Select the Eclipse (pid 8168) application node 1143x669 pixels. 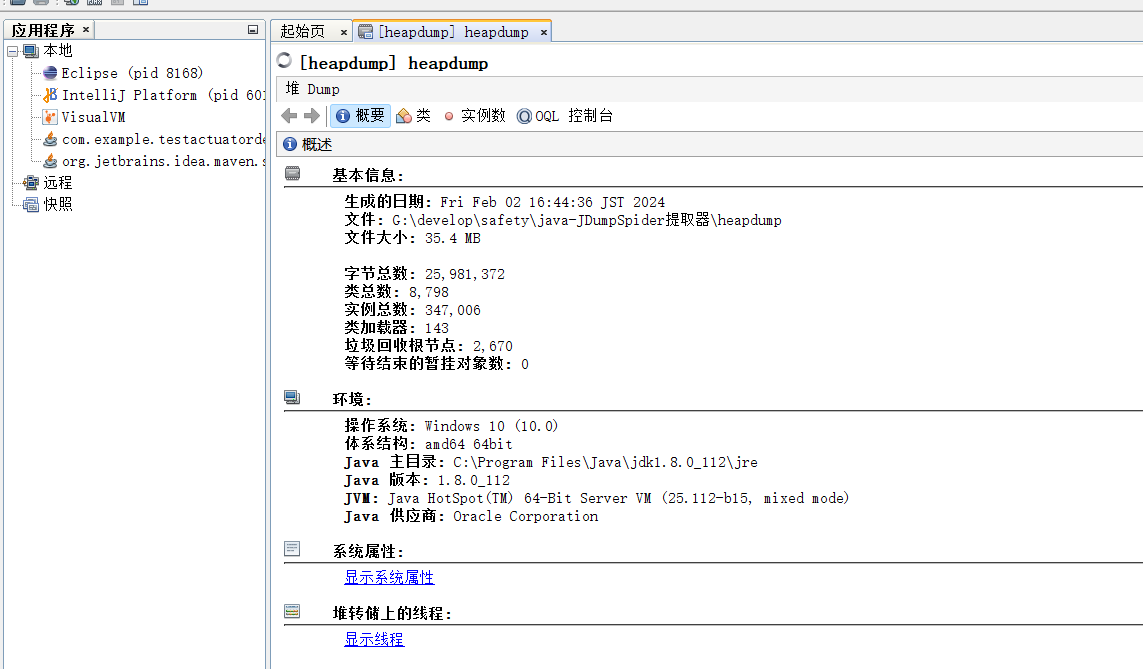[x=131, y=73]
